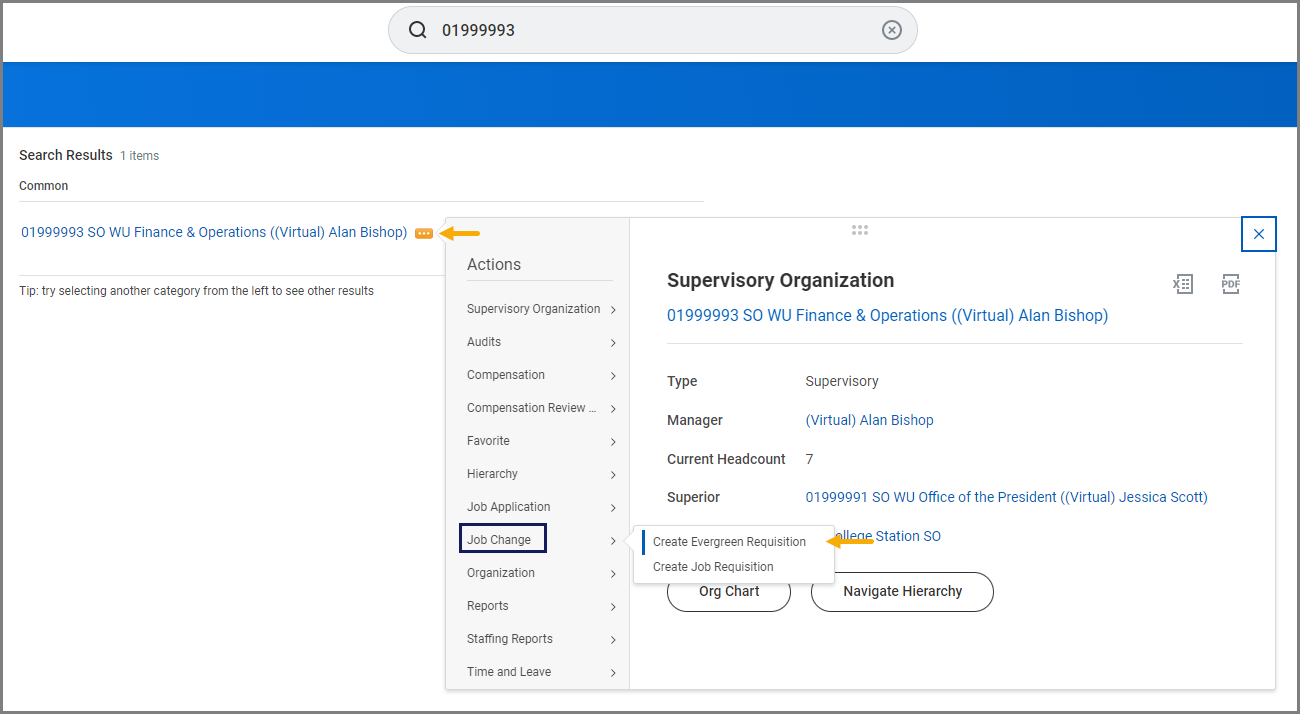1300x714 pixels.
Task: Choose Create Job Requisition
Action: [x=713, y=567]
